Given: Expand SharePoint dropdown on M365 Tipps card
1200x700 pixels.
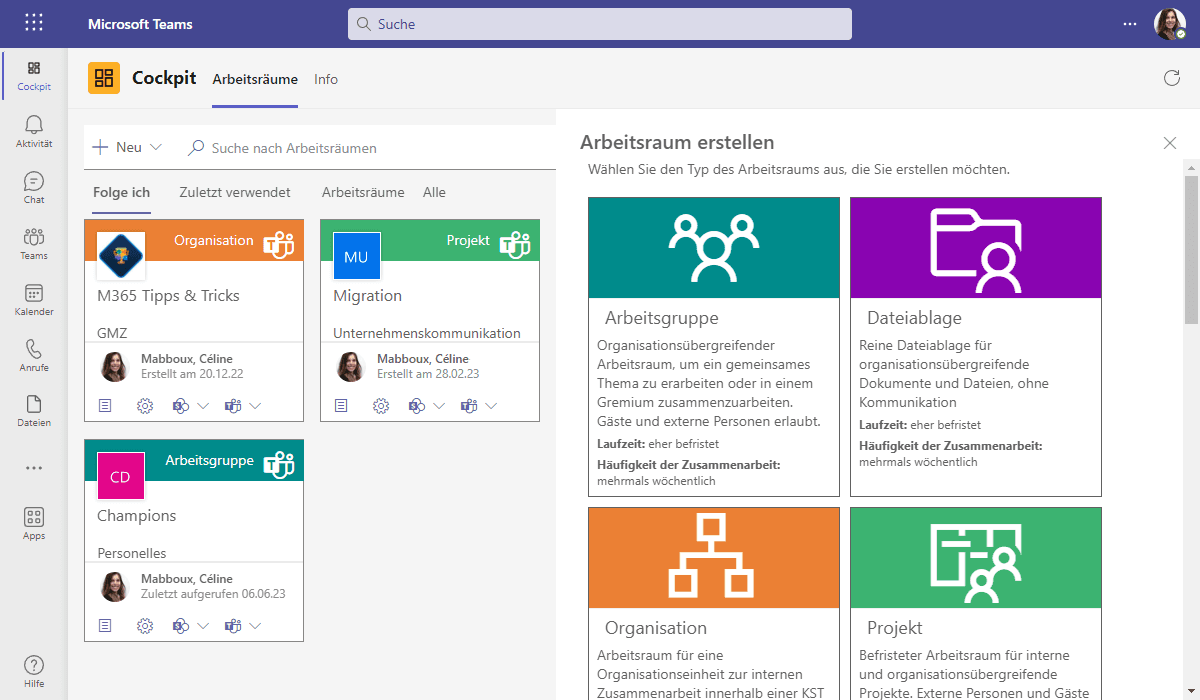Looking at the screenshot, I should point(203,405).
